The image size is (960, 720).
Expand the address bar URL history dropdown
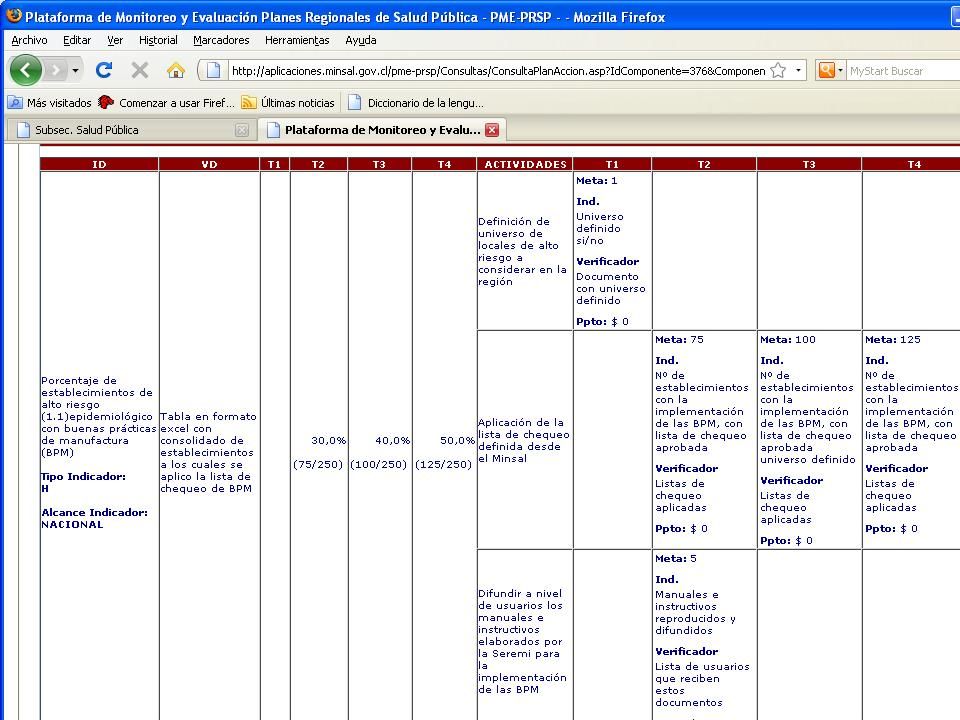coord(798,70)
